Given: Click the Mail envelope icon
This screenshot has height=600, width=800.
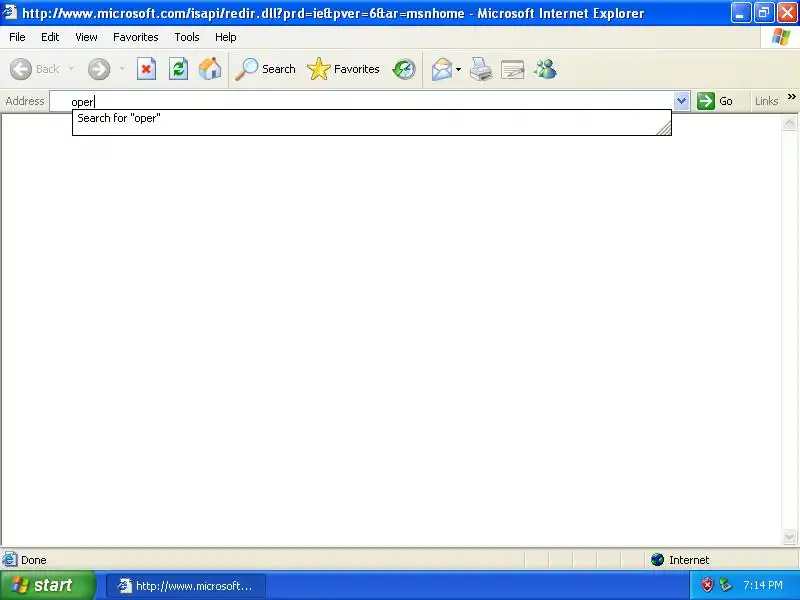Looking at the screenshot, I should [x=442, y=69].
